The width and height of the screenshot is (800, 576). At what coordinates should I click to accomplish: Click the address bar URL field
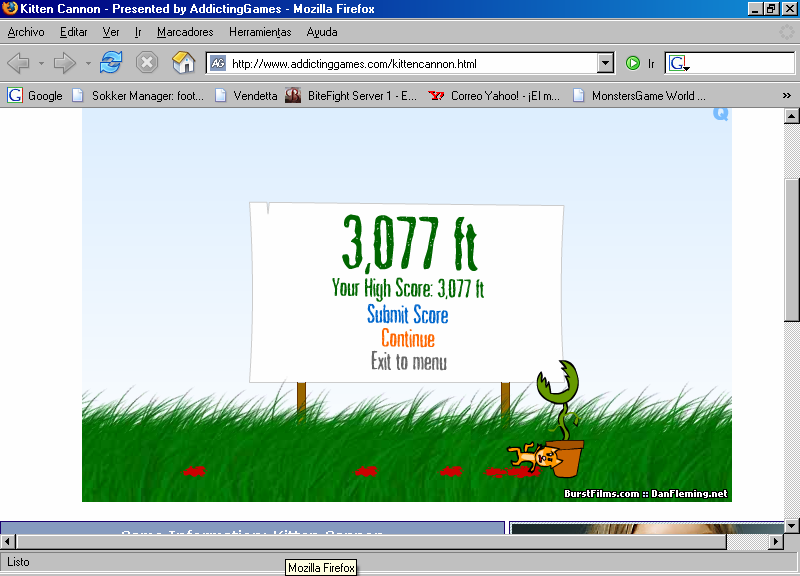(x=410, y=63)
